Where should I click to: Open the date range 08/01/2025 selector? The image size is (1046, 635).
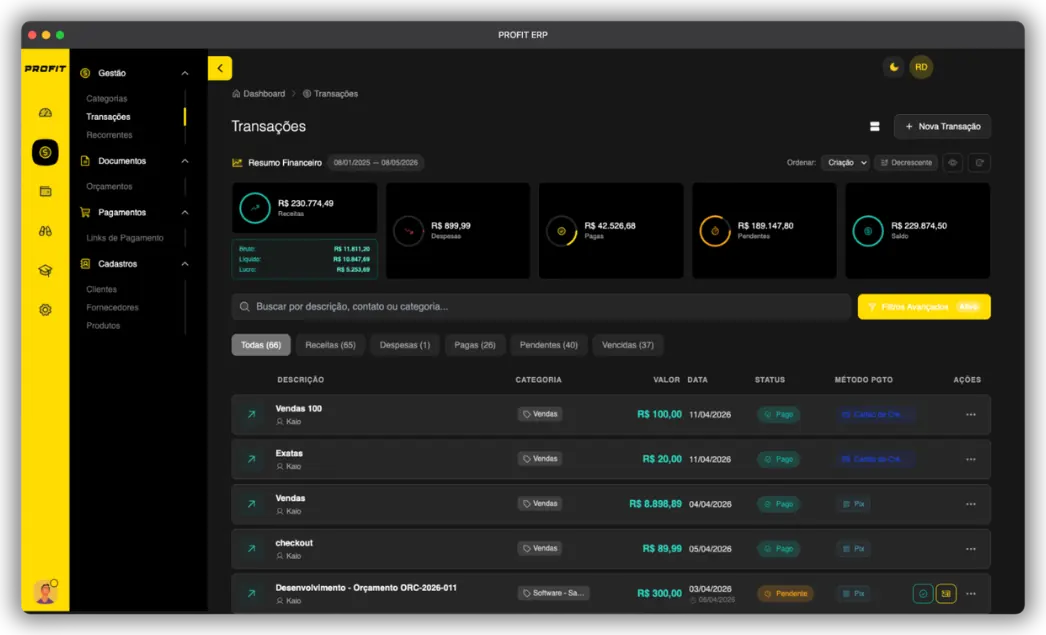pos(376,163)
